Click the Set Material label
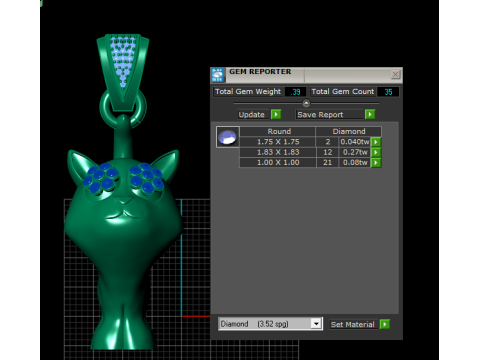480x360 pixels. click(352, 324)
